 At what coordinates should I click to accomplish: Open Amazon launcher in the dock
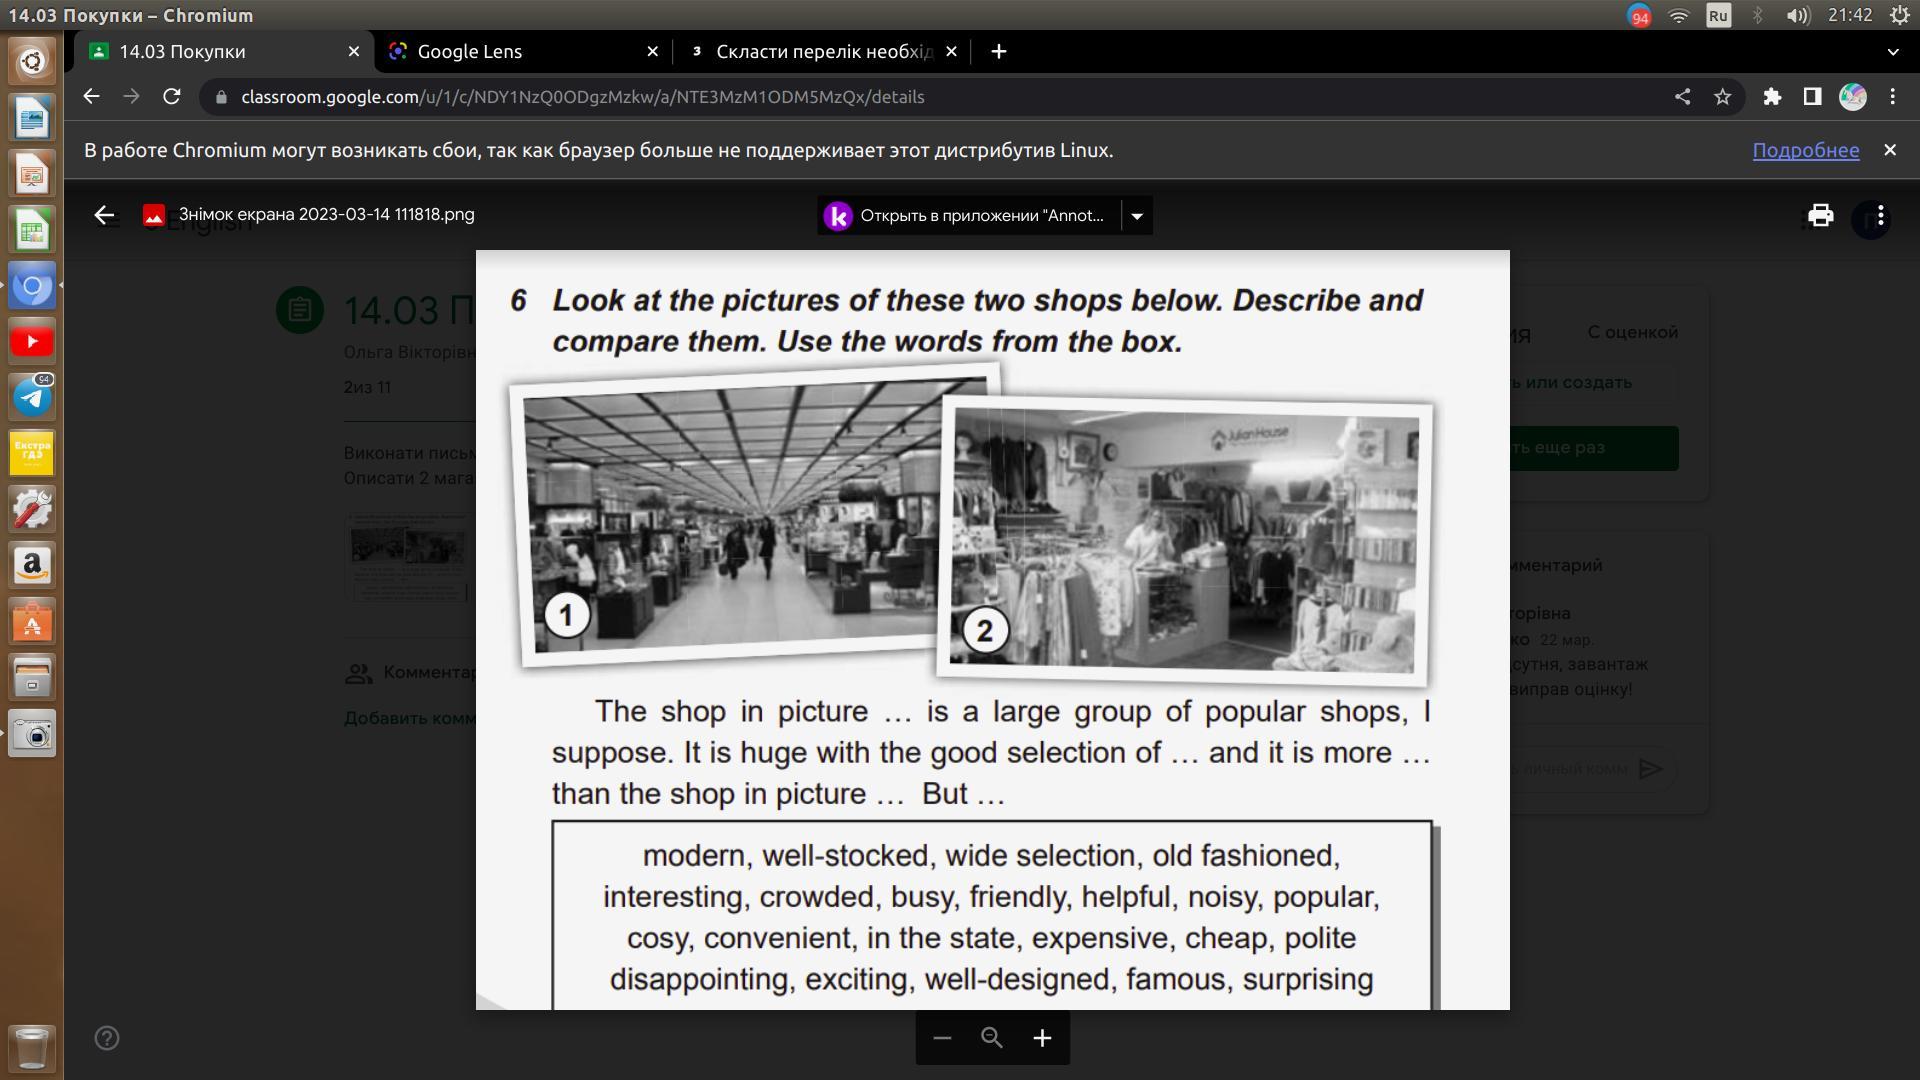coord(32,566)
